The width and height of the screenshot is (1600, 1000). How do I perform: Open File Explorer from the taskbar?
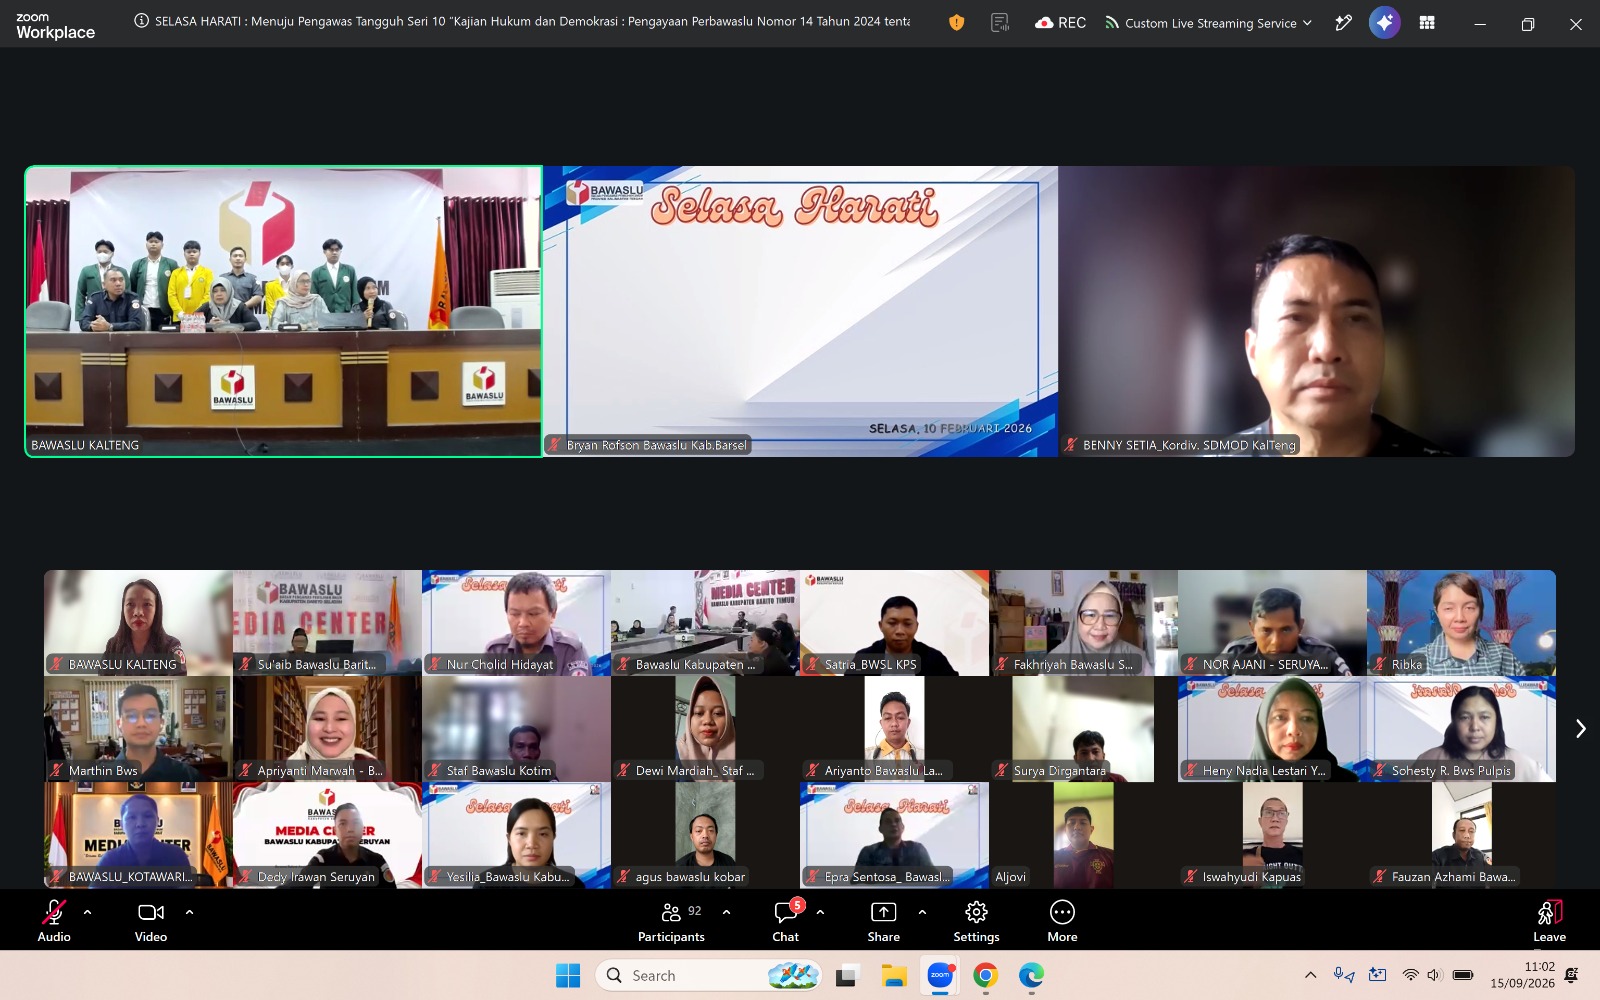(893, 975)
